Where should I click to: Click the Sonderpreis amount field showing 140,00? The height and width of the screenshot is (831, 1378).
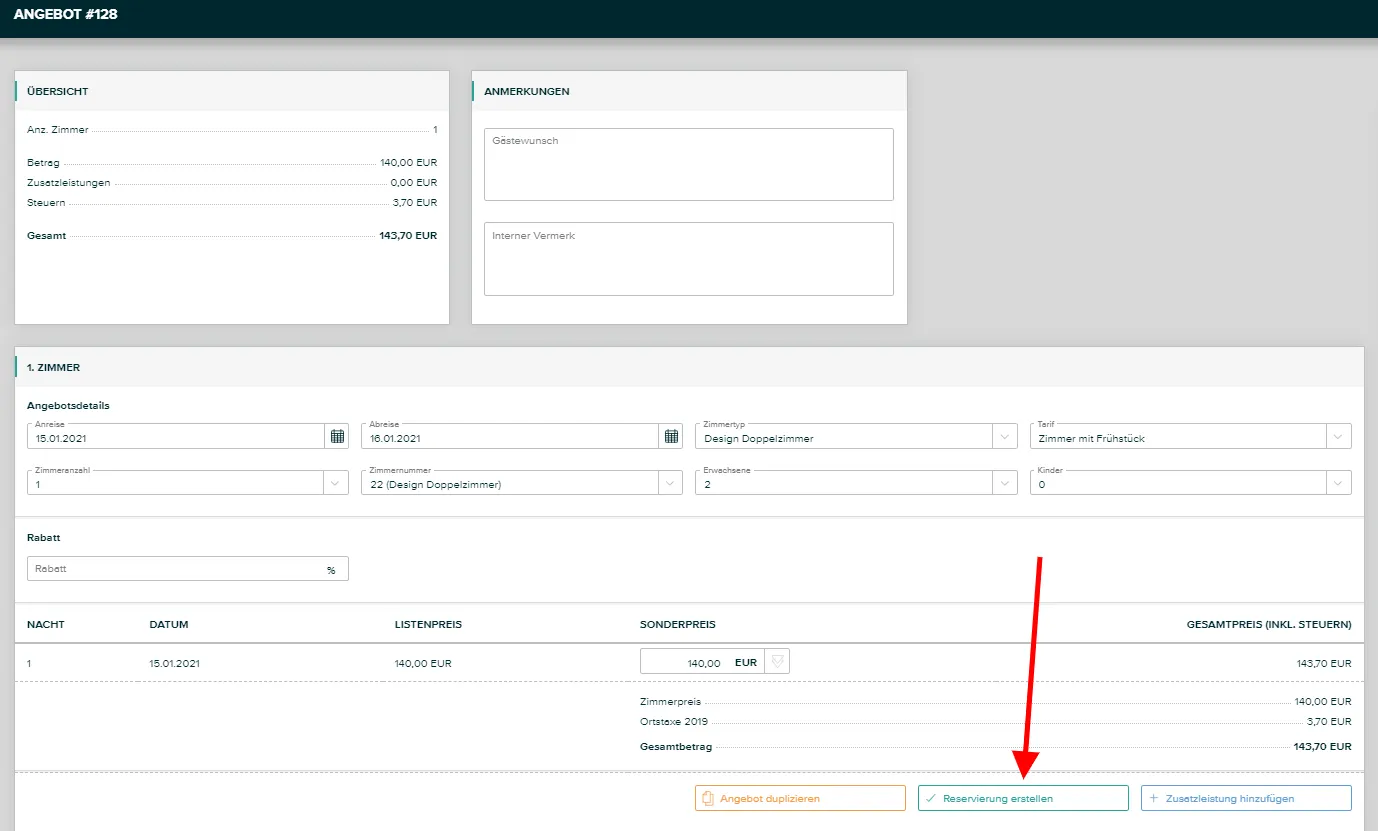pyautogui.click(x=685, y=662)
